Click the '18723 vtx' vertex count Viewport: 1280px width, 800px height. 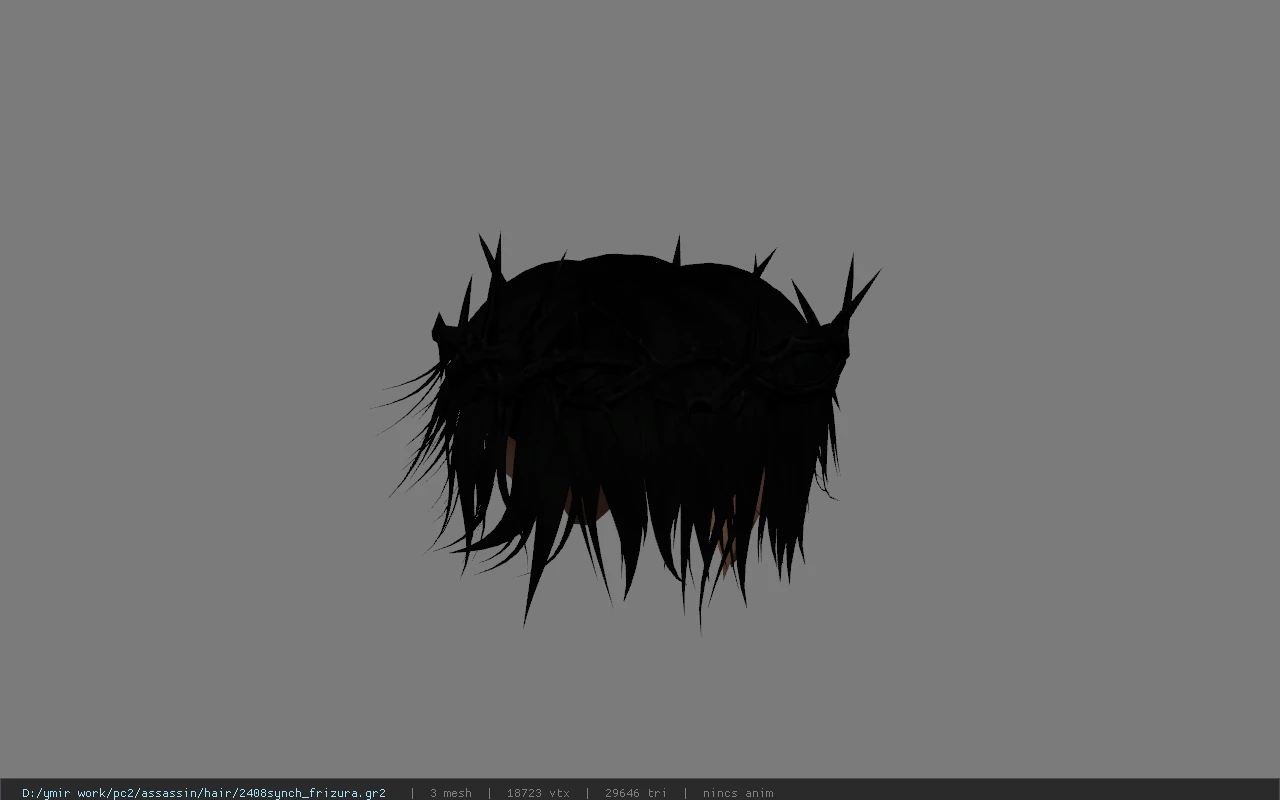538,793
